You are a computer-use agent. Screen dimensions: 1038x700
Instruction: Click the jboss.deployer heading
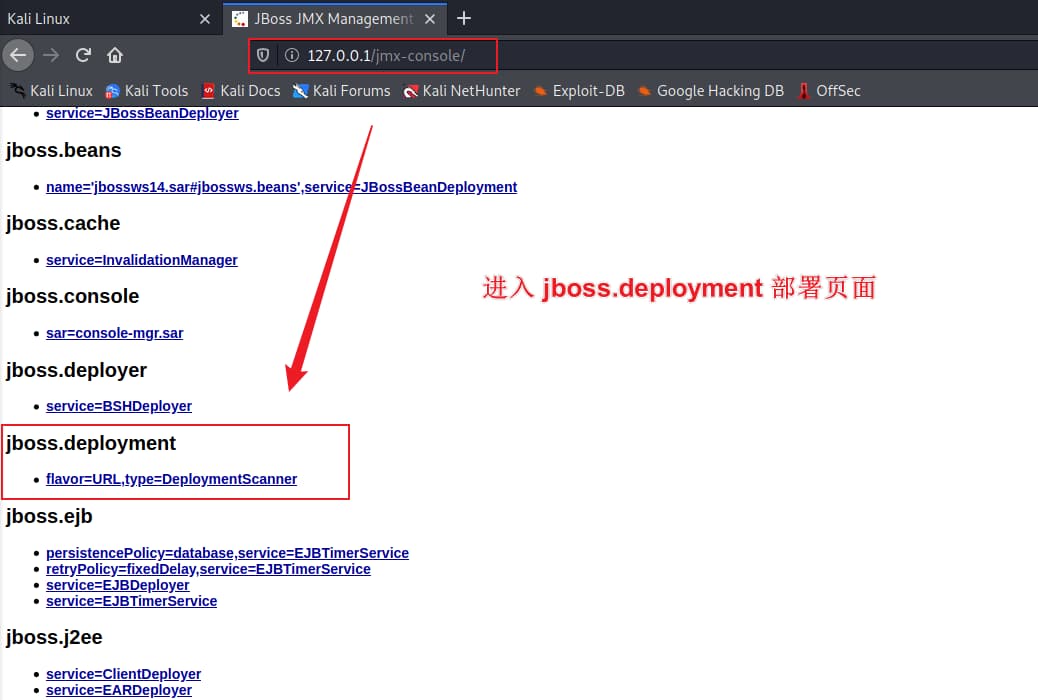(x=76, y=370)
